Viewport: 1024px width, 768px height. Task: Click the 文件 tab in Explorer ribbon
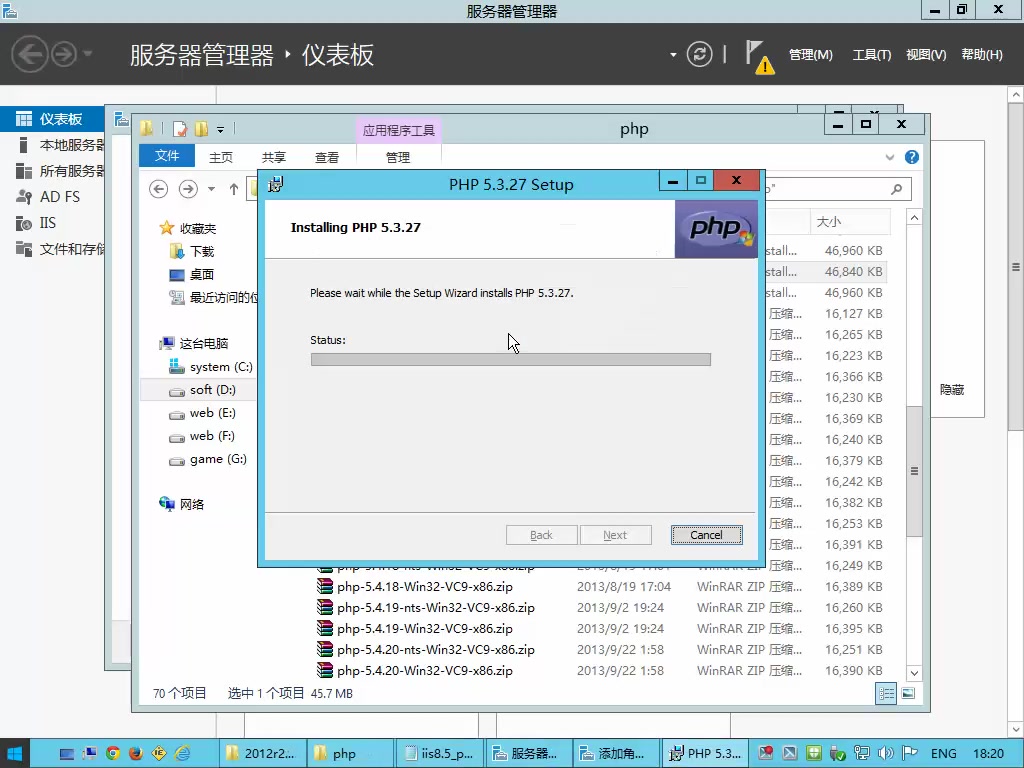(167, 156)
